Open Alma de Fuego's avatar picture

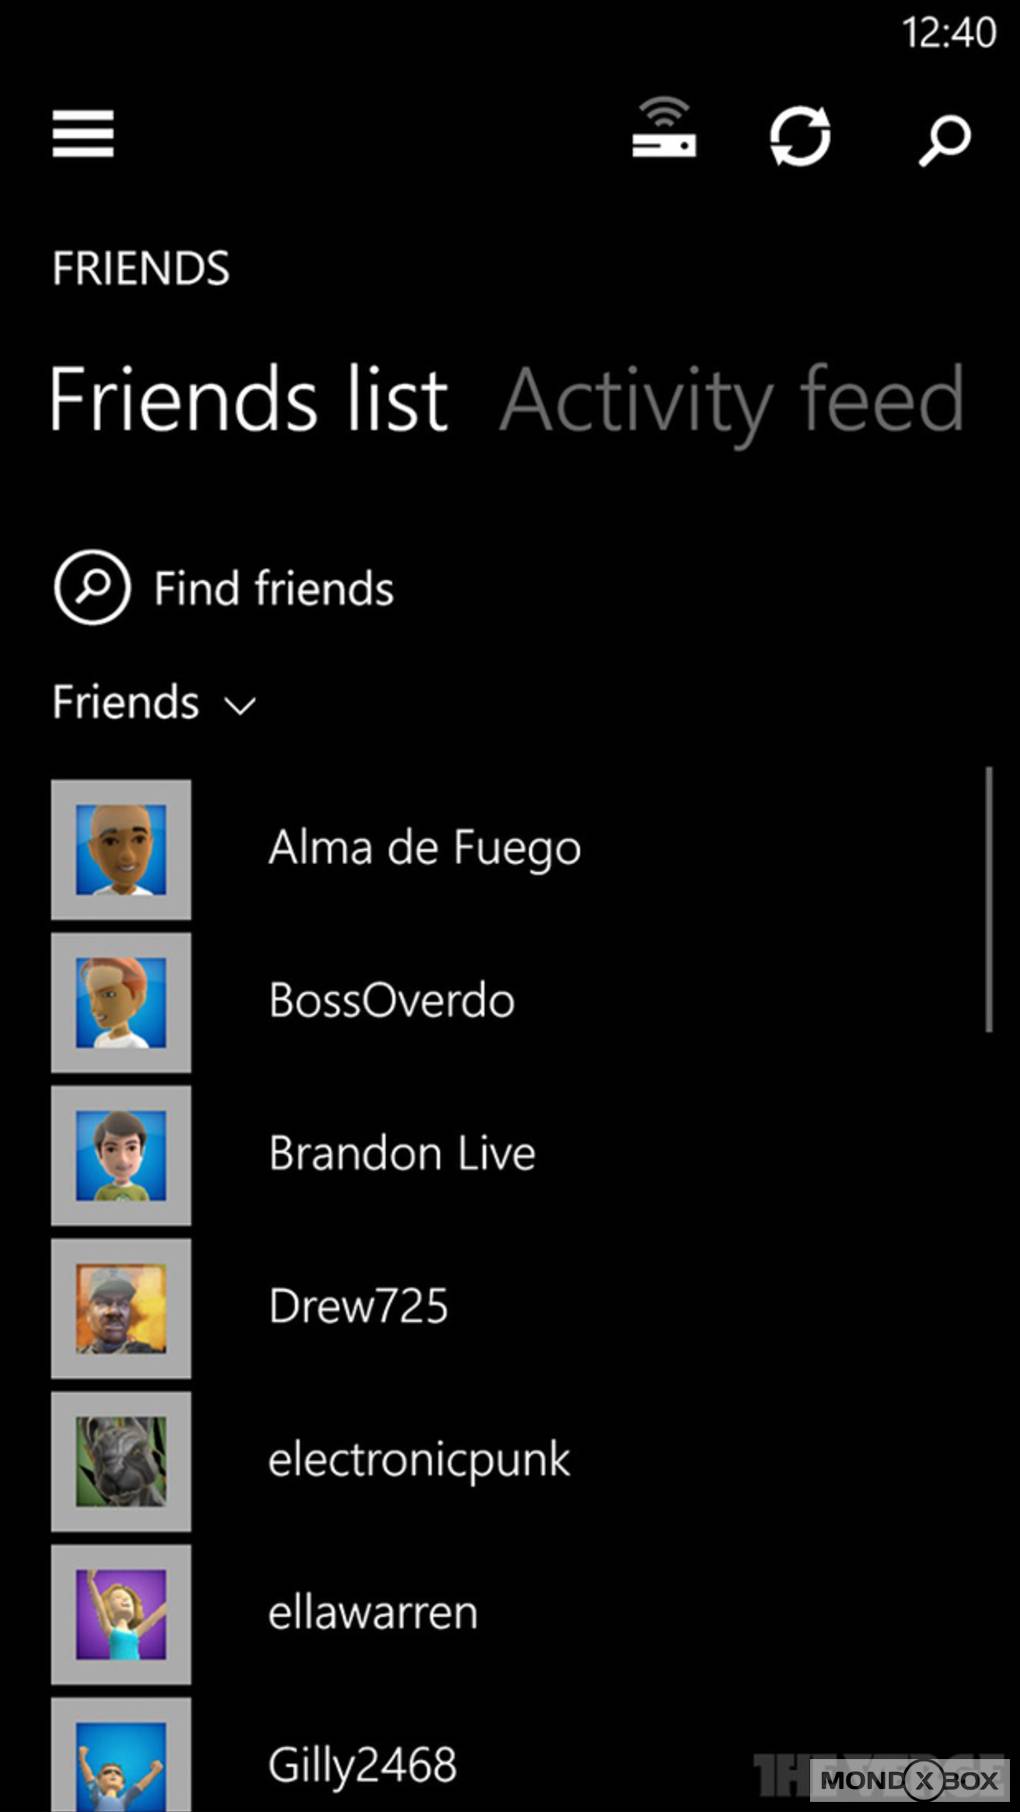[x=121, y=850]
